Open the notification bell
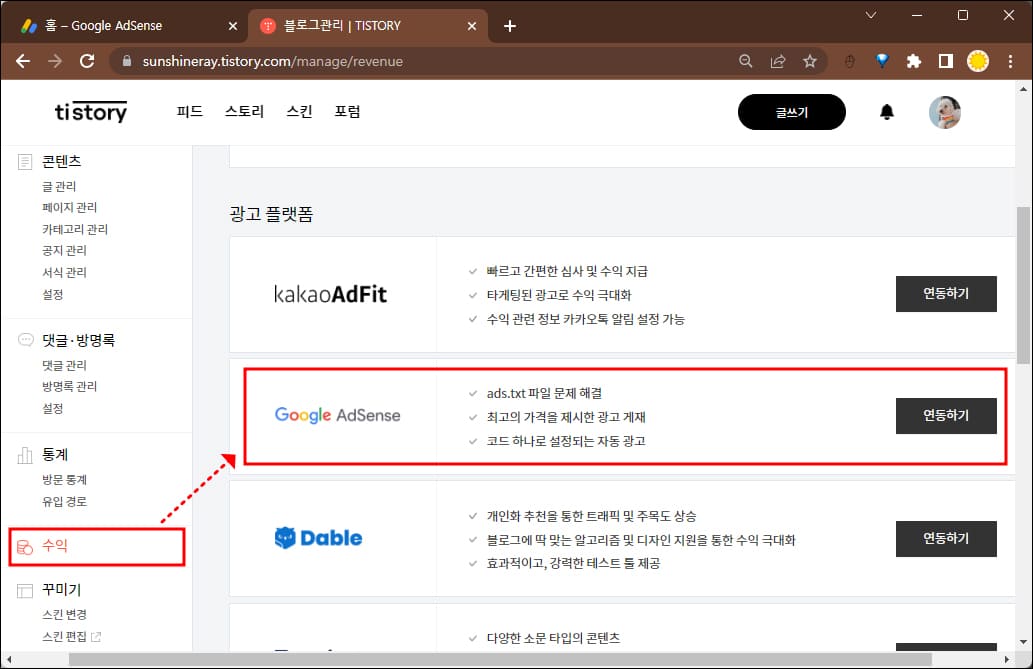The height and width of the screenshot is (669, 1033). 887,112
